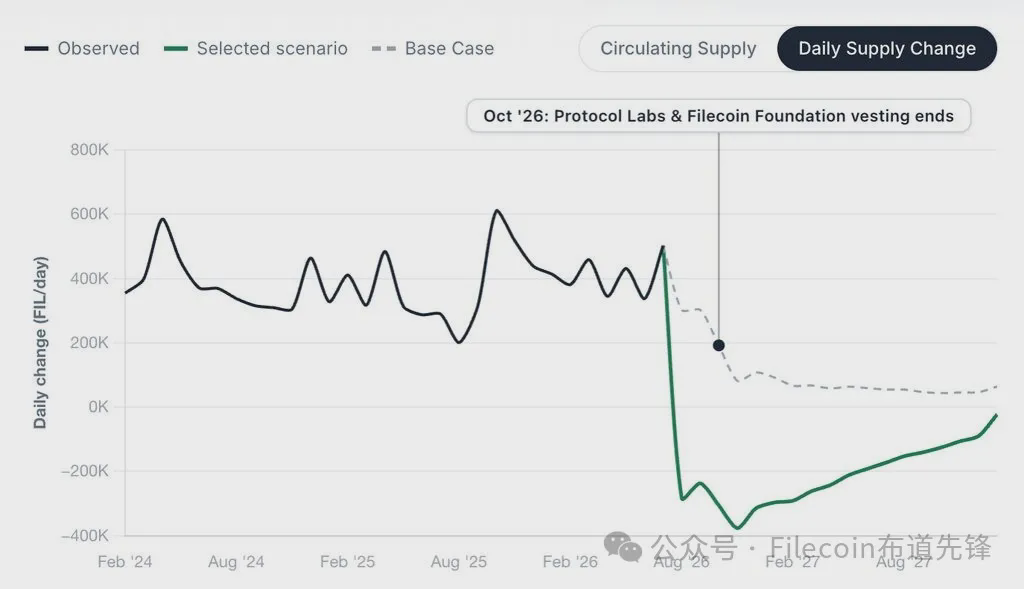The height and width of the screenshot is (589, 1024).
Task: Click the green Selected scenario swatch
Action: pyautogui.click(x=176, y=48)
